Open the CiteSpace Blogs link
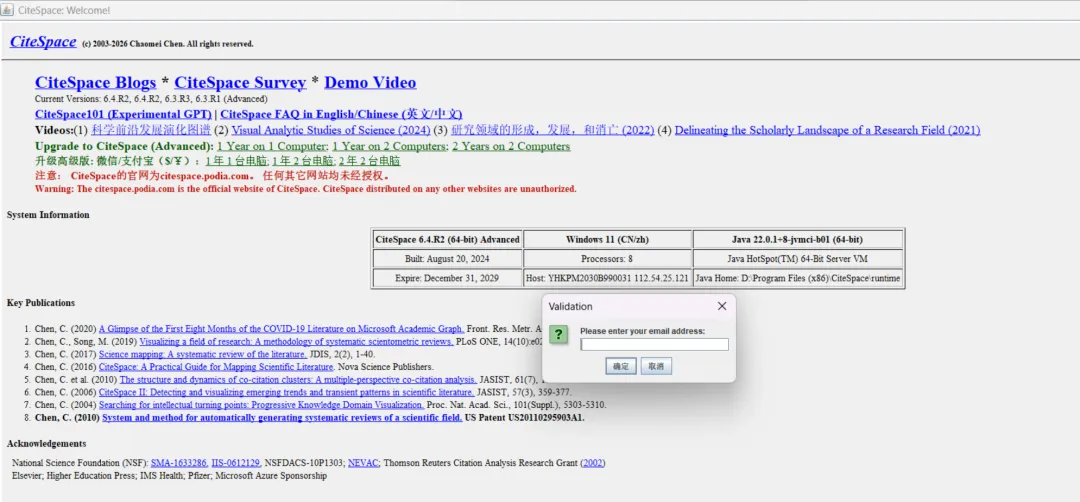The height and width of the screenshot is (502, 1080). (x=96, y=83)
